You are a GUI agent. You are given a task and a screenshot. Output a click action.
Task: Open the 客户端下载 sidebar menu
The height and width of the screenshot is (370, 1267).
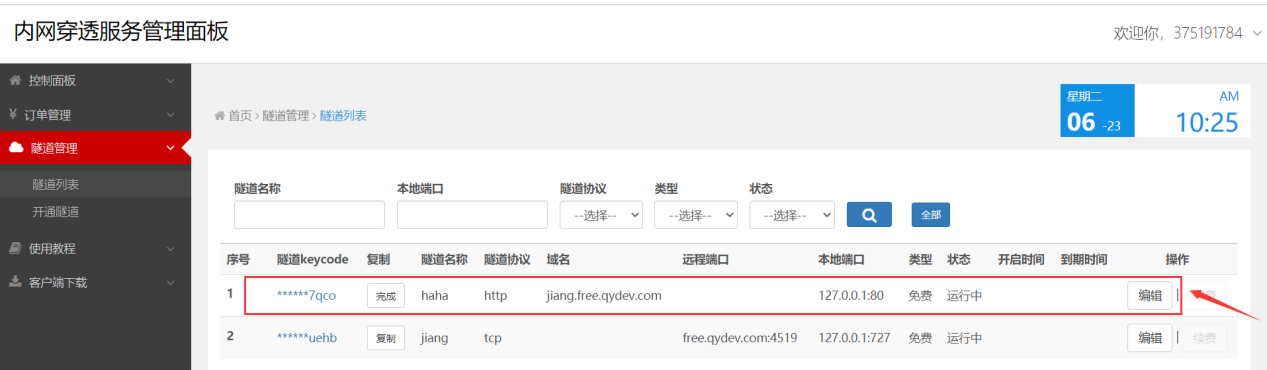[95, 282]
